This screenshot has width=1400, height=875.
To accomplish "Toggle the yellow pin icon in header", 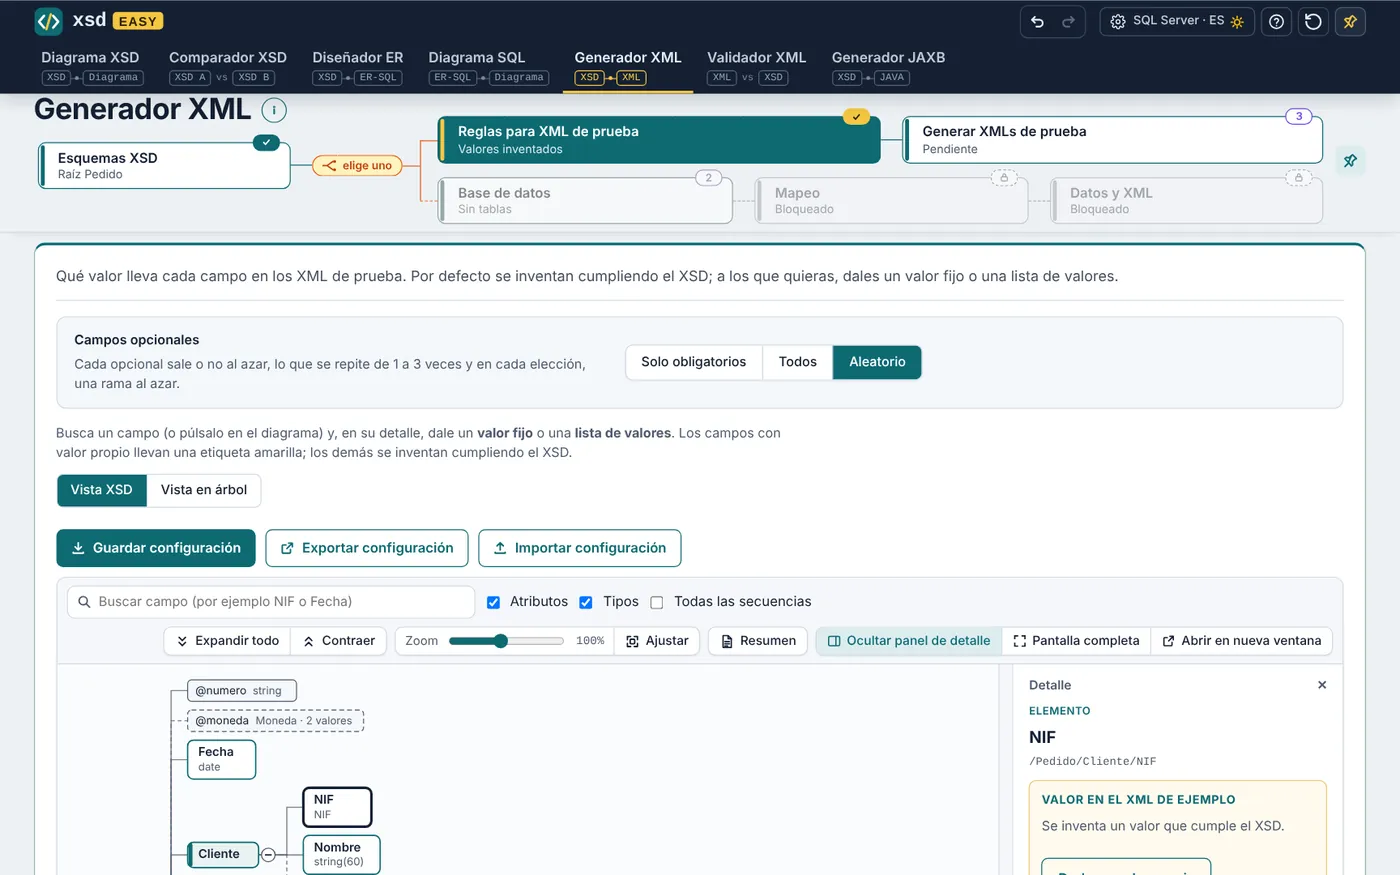I will point(1350,21).
